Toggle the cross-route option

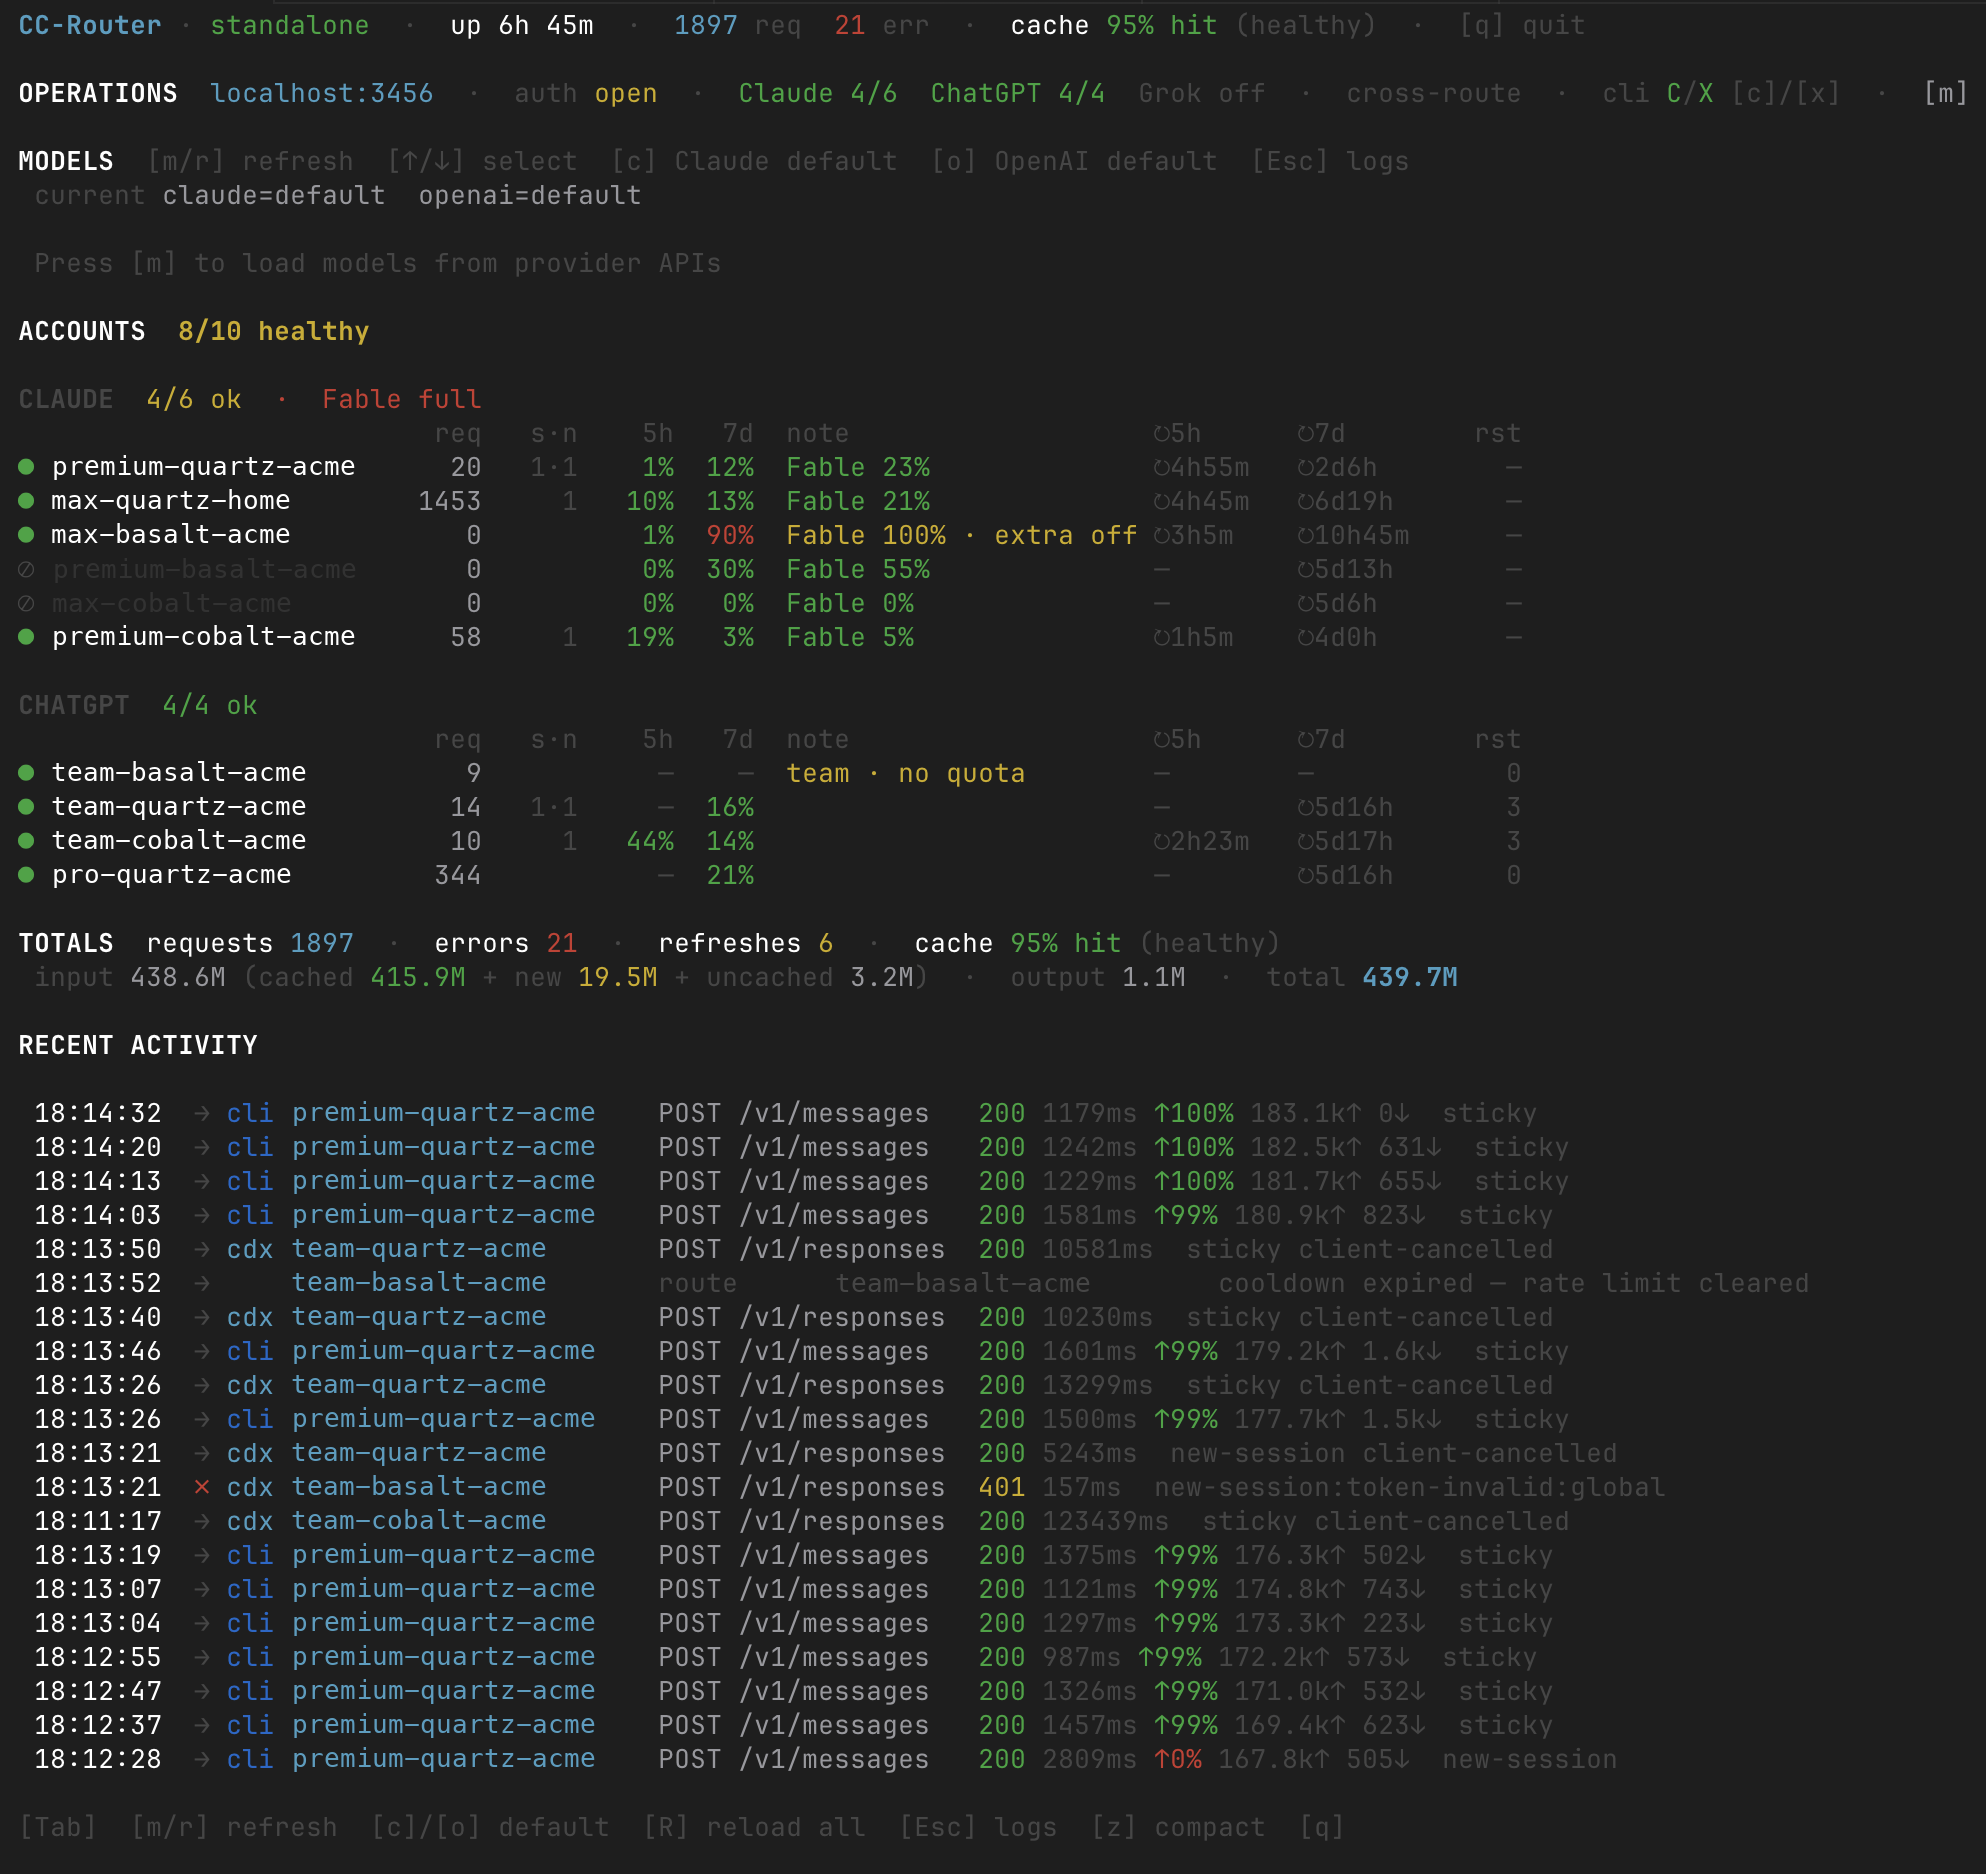[1434, 93]
